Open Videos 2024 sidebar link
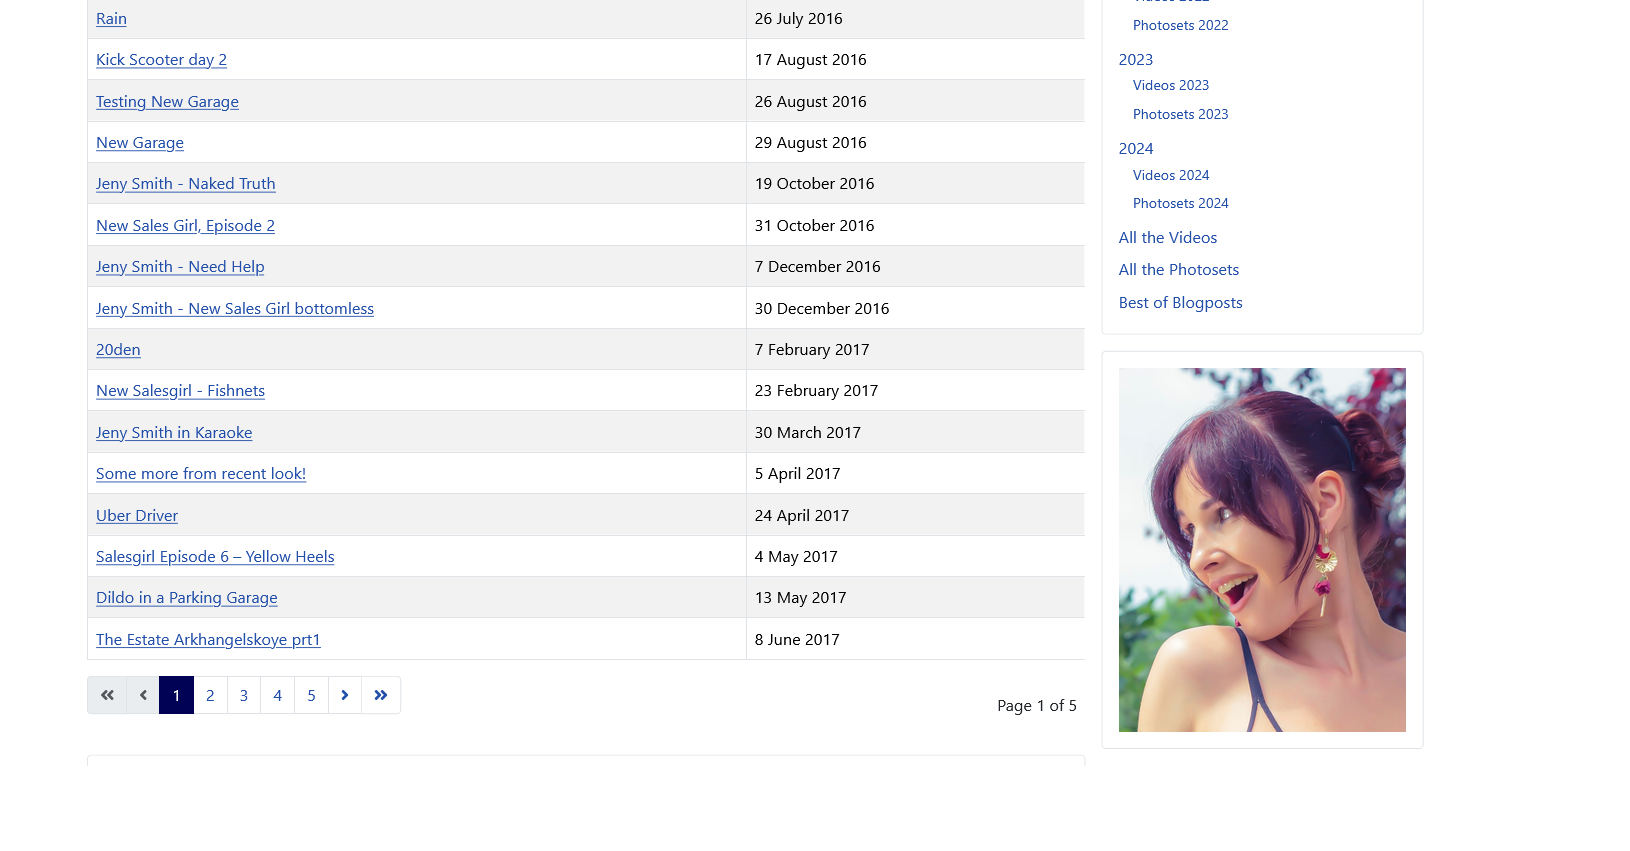 click(1171, 175)
